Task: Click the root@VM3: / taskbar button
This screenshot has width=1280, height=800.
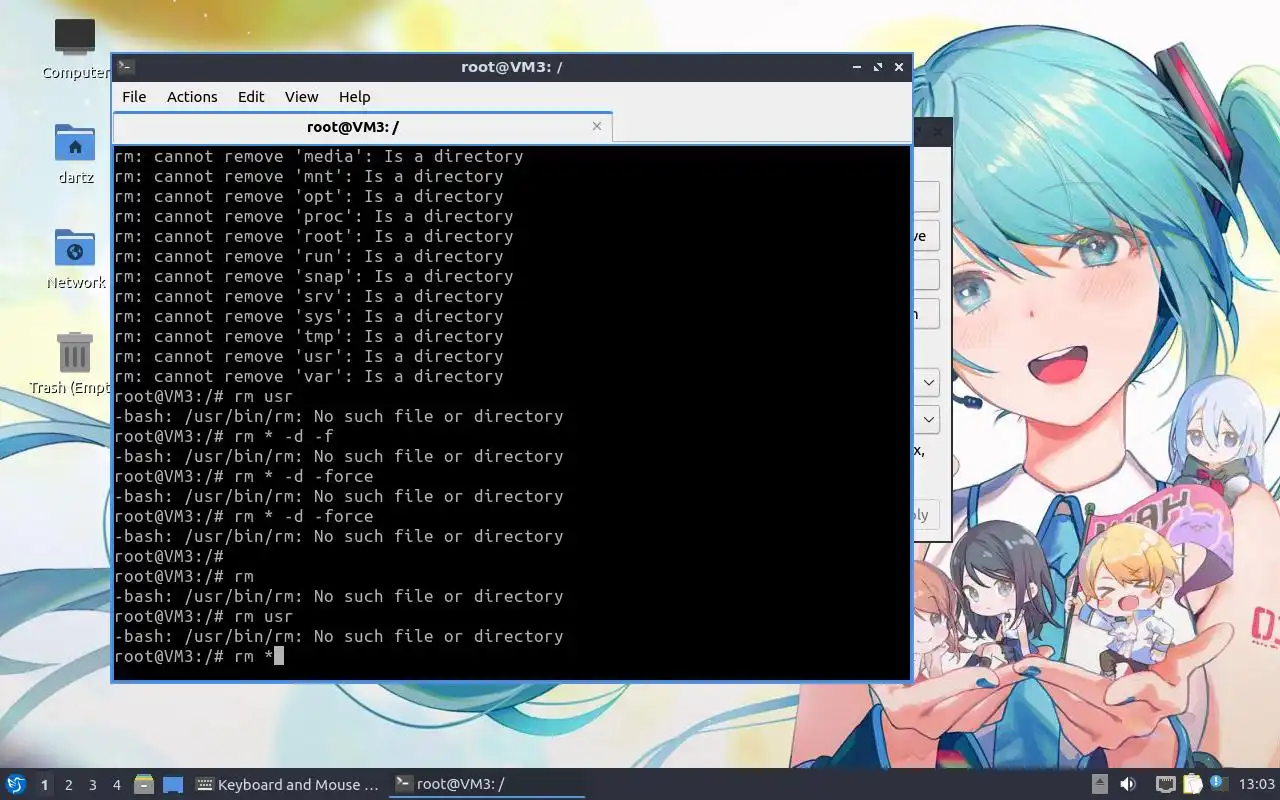Action: click(x=486, y=785)
